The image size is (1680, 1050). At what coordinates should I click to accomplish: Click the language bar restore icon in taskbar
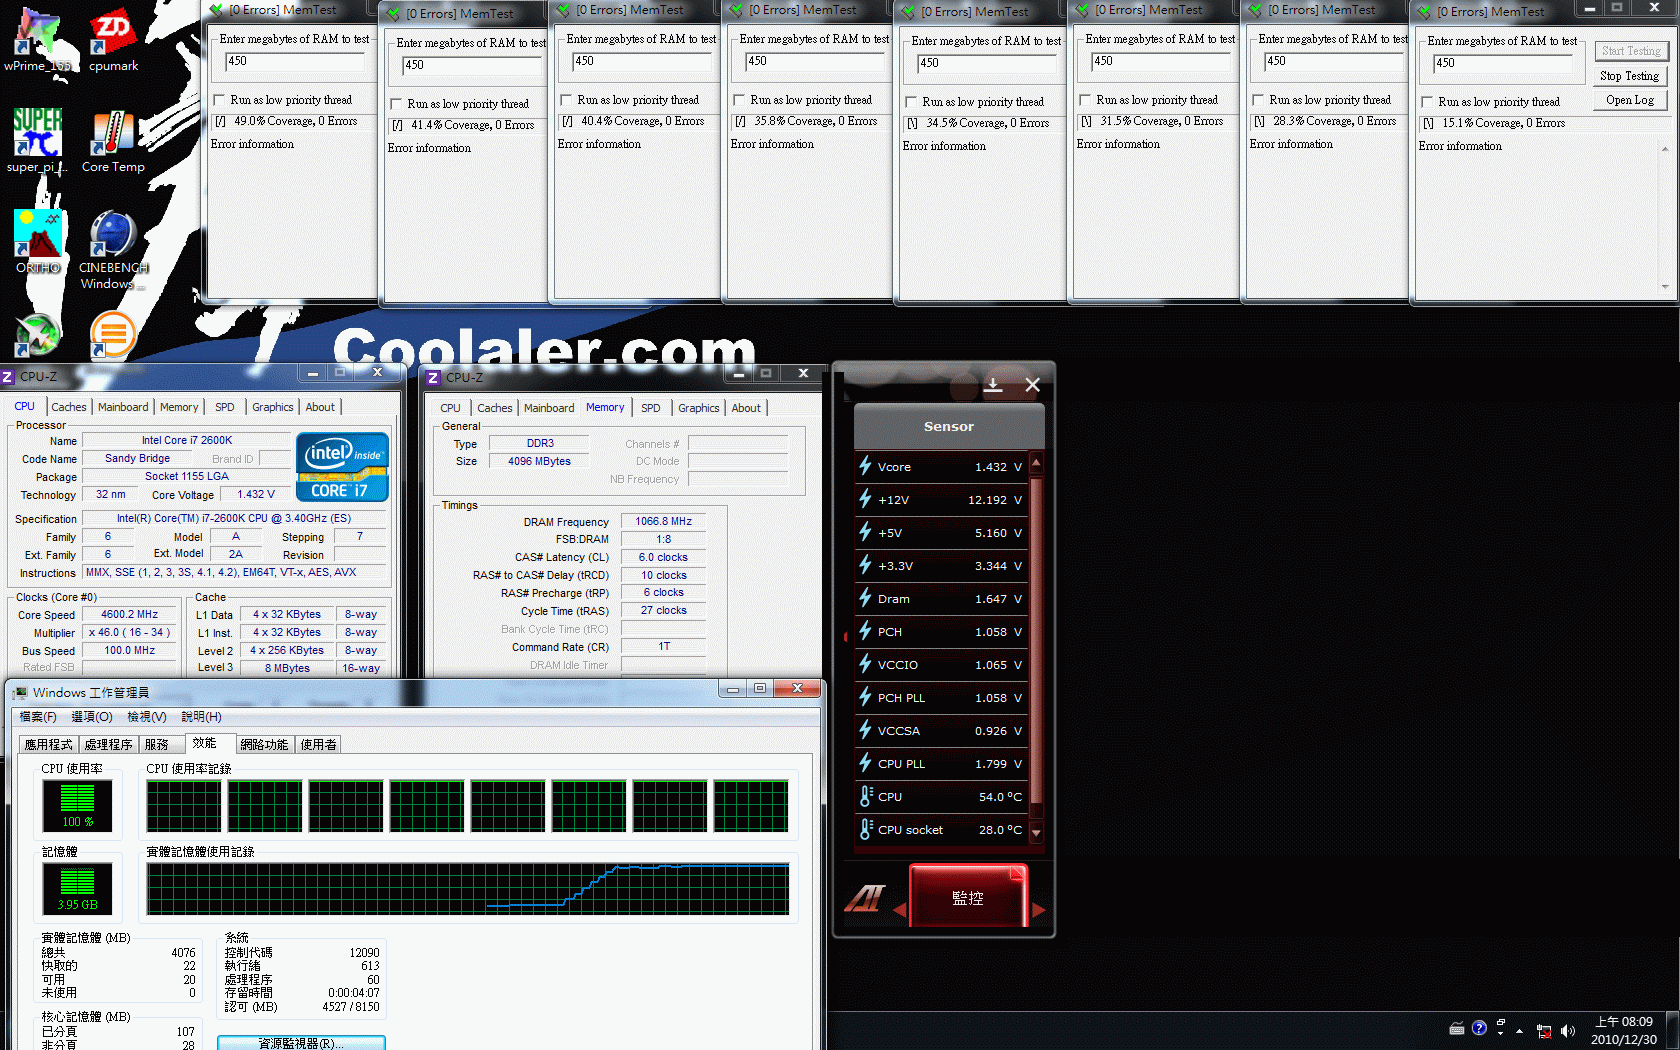tap(1501, 1022)
